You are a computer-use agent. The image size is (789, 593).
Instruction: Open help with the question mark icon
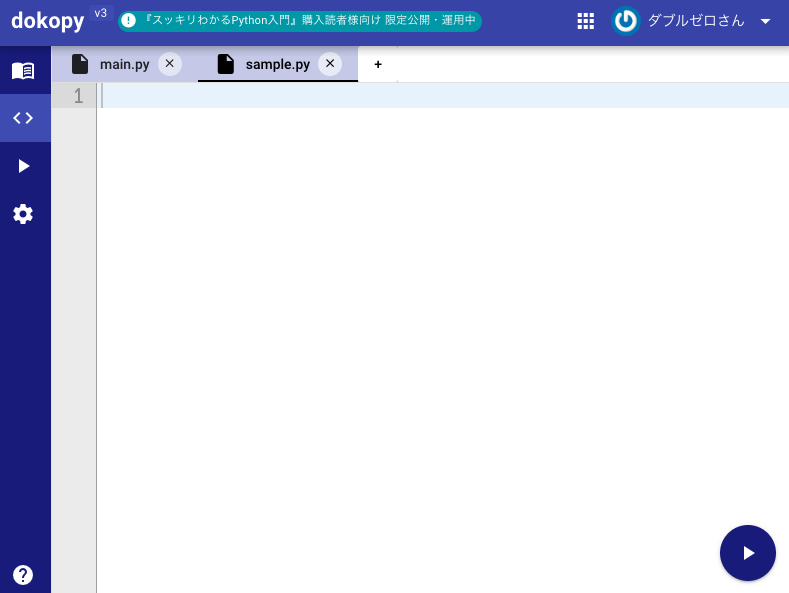pyautogui.click(x=23, y=575)
